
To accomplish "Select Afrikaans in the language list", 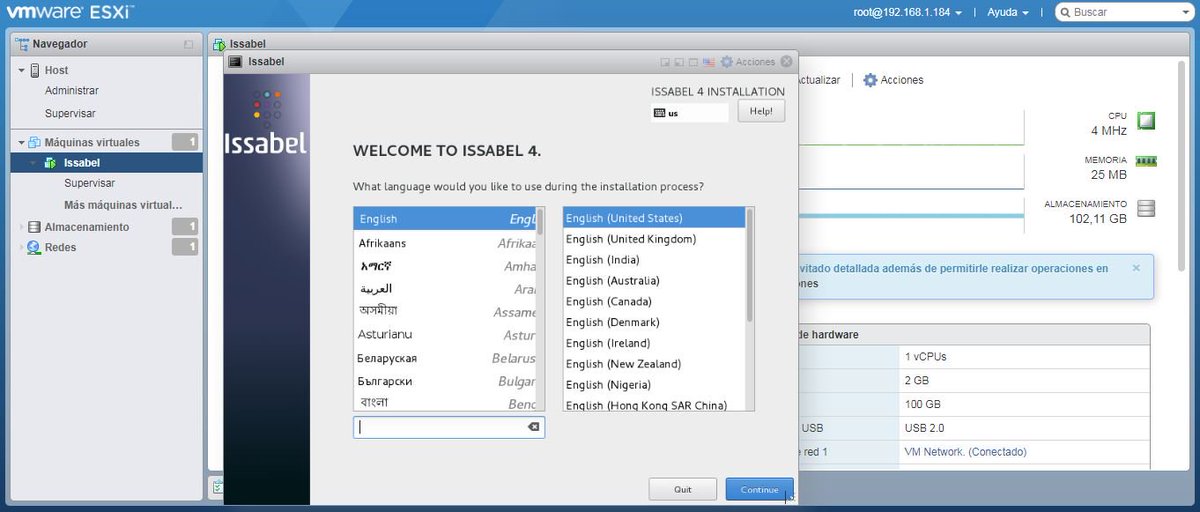I will pos(444,243).
